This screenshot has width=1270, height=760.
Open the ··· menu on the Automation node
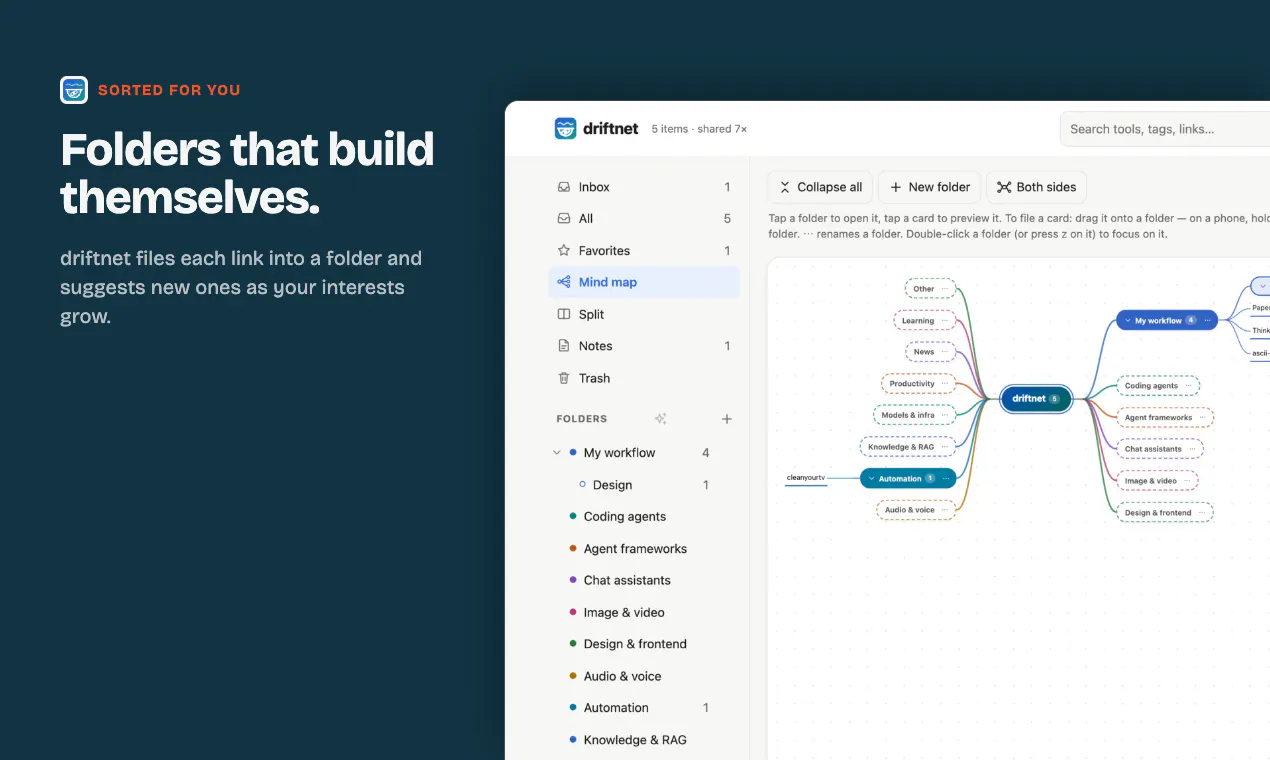945,479
